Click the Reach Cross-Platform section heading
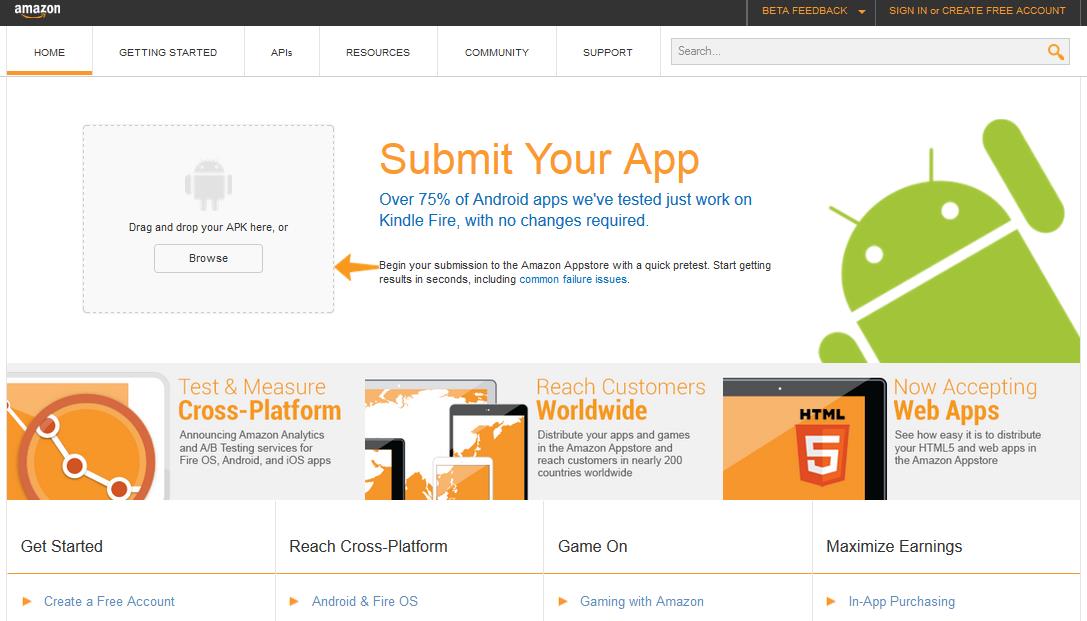Viewport: 1087px width, 621px height. click(x=368, y=546)
